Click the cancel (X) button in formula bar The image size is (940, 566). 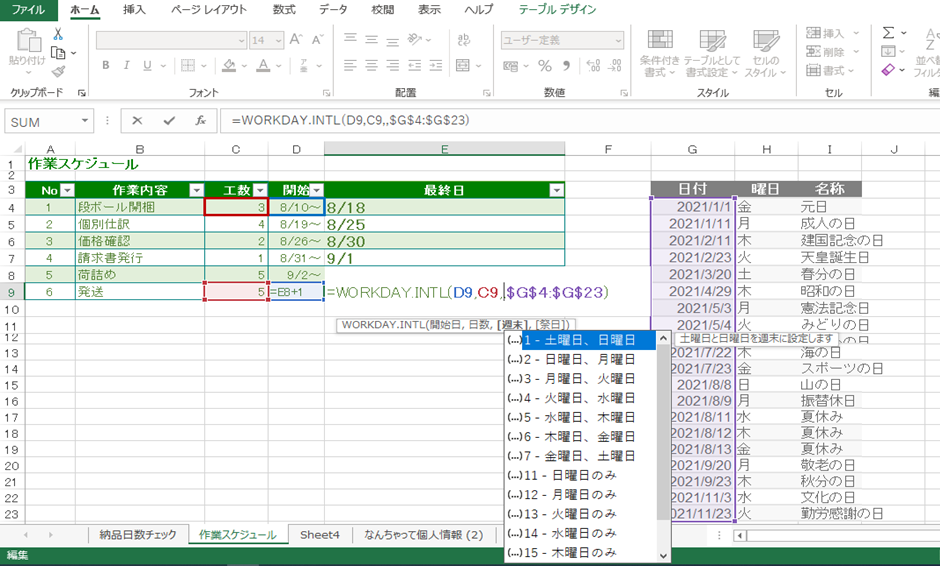tap(138, 120)
